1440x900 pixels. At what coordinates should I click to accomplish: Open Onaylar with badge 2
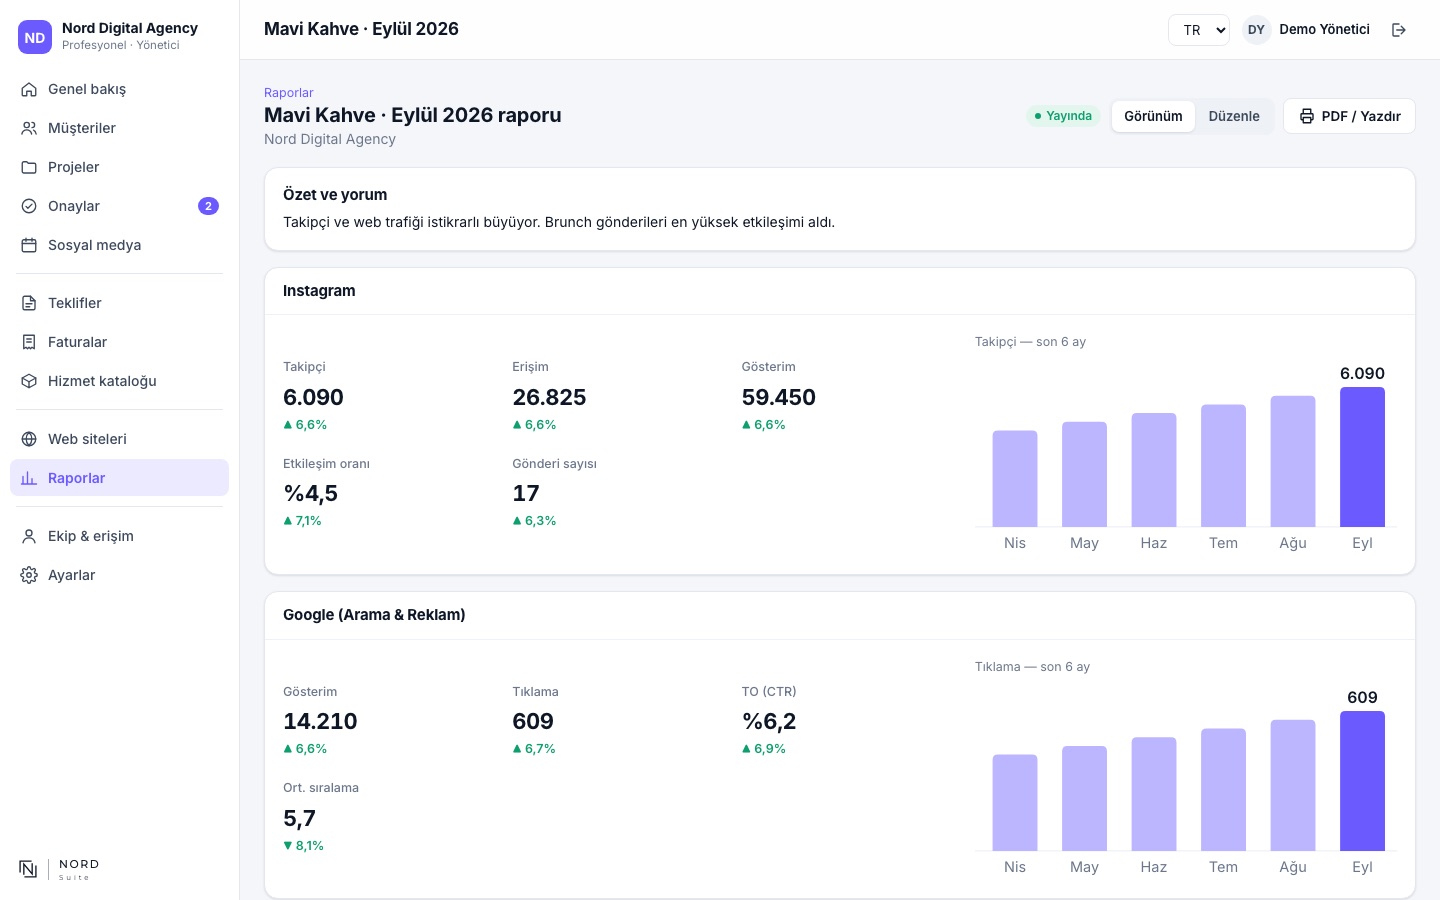click(x=119, y=206)
